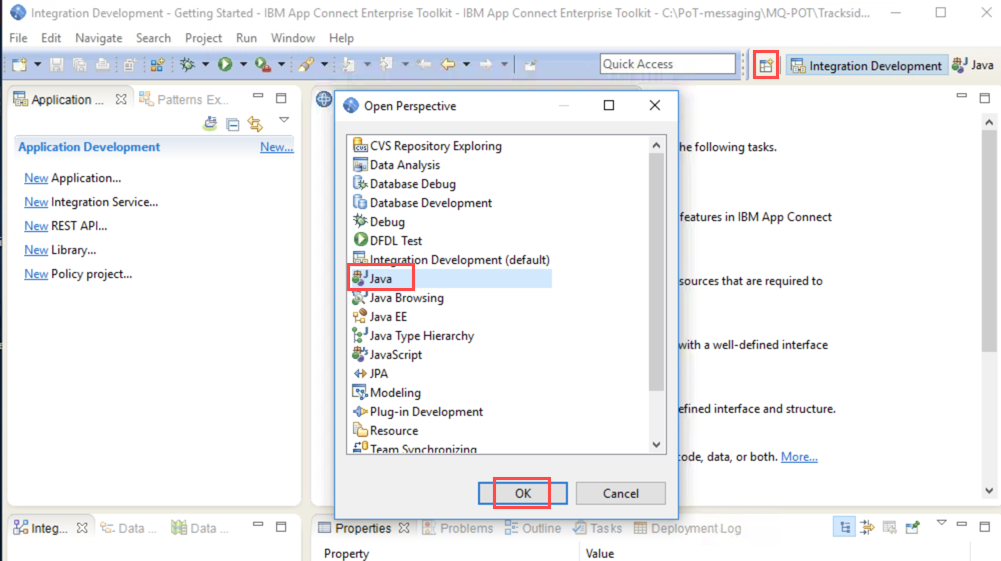Click the OK button in Open Perspective
The width and height of the screenshot is (1001, 561).
click(523, 493)
